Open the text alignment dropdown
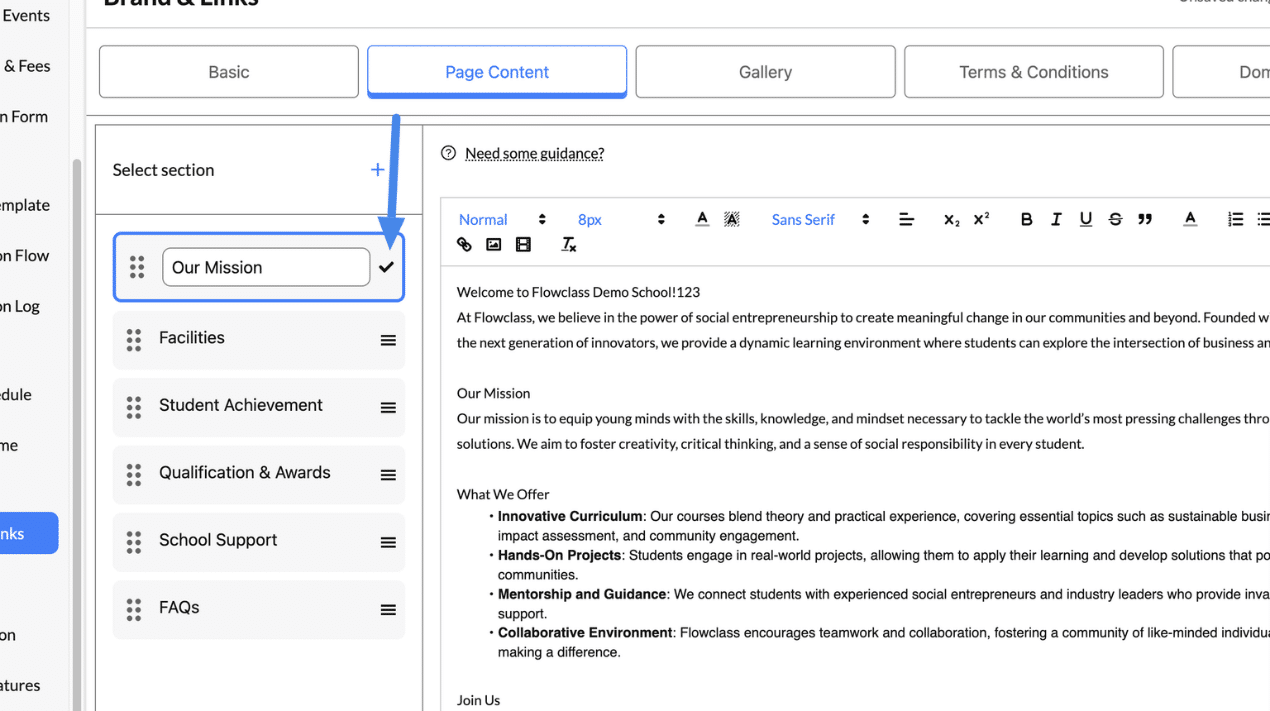The image size is (1270, 711). point(906,220)
